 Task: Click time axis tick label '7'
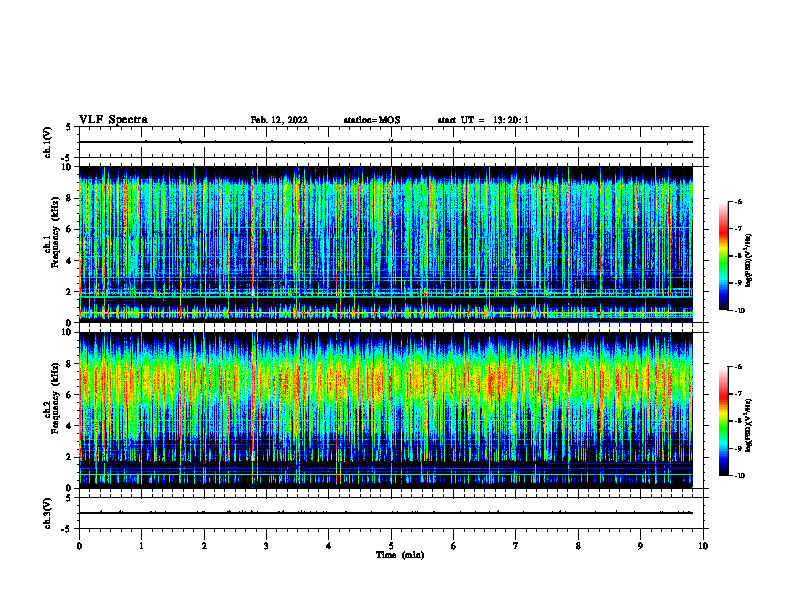pyautogui.click(x=516, y=546)
